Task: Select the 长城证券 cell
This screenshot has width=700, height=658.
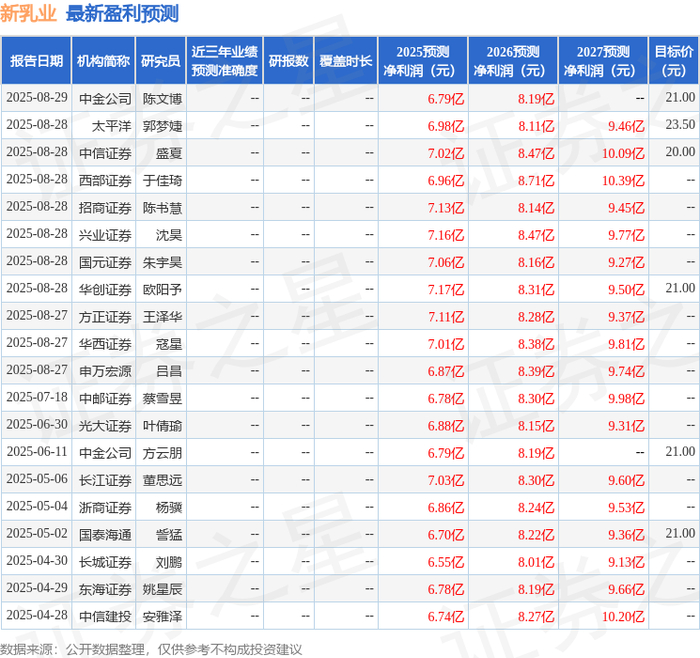Action: click(105, 562)
